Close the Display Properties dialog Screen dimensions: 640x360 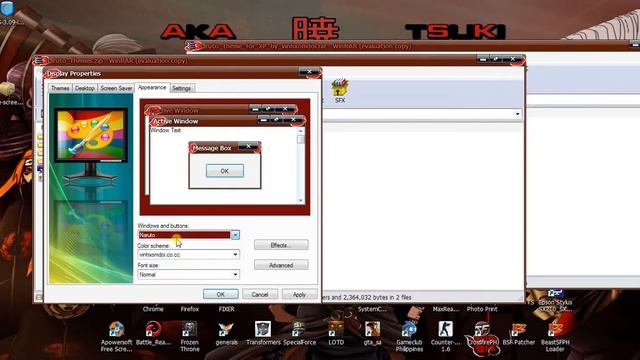[x=309, y=72]
